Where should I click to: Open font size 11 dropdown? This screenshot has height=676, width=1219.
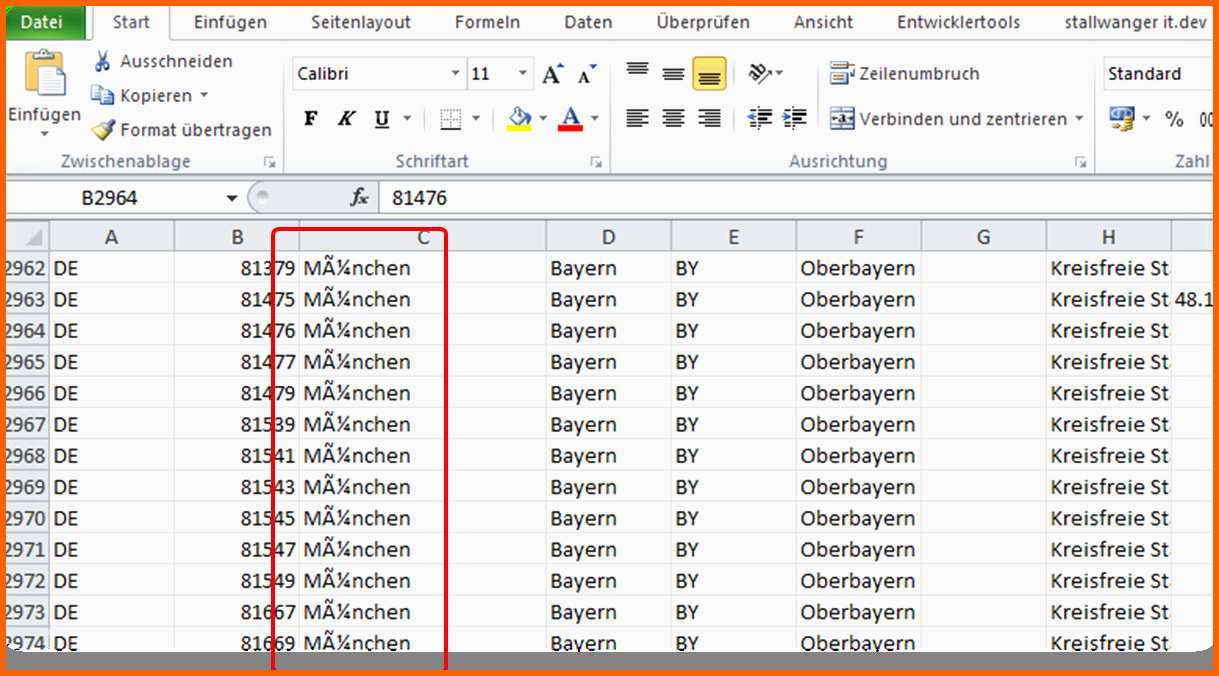pos(523,74)
